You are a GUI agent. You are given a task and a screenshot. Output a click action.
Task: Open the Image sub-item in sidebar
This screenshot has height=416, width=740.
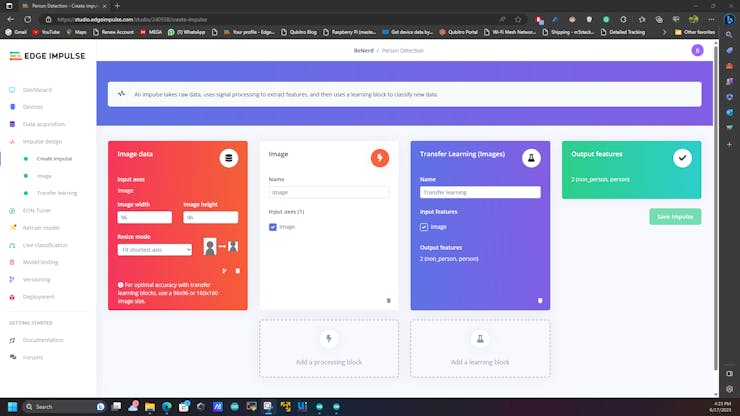coord(44,176)
